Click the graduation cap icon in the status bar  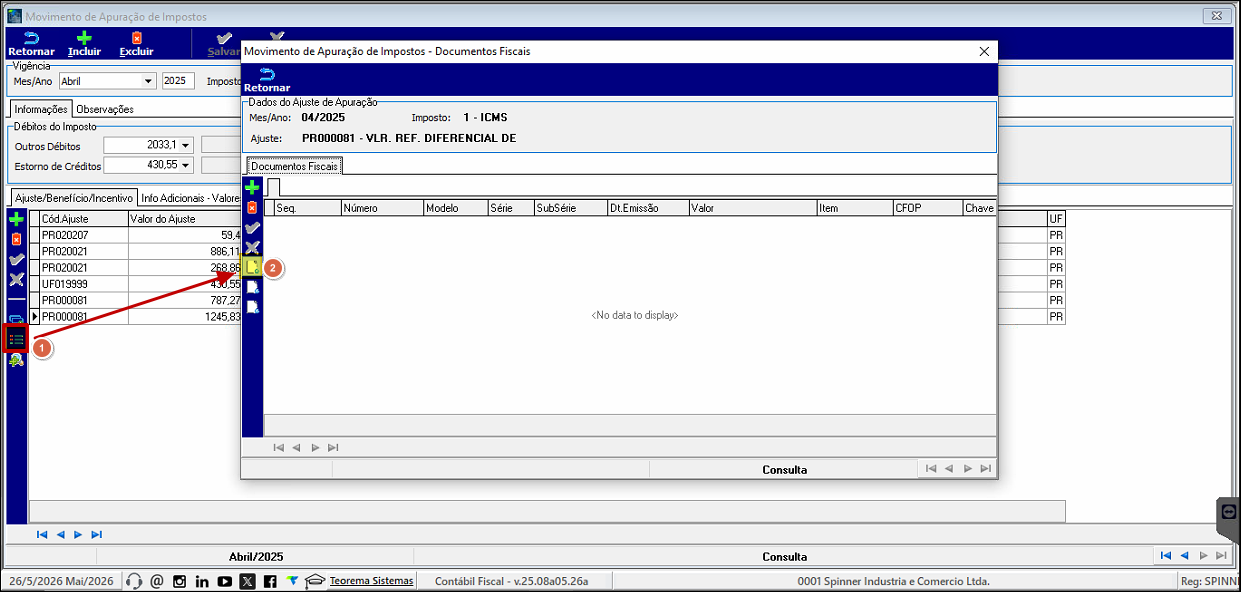315,581
